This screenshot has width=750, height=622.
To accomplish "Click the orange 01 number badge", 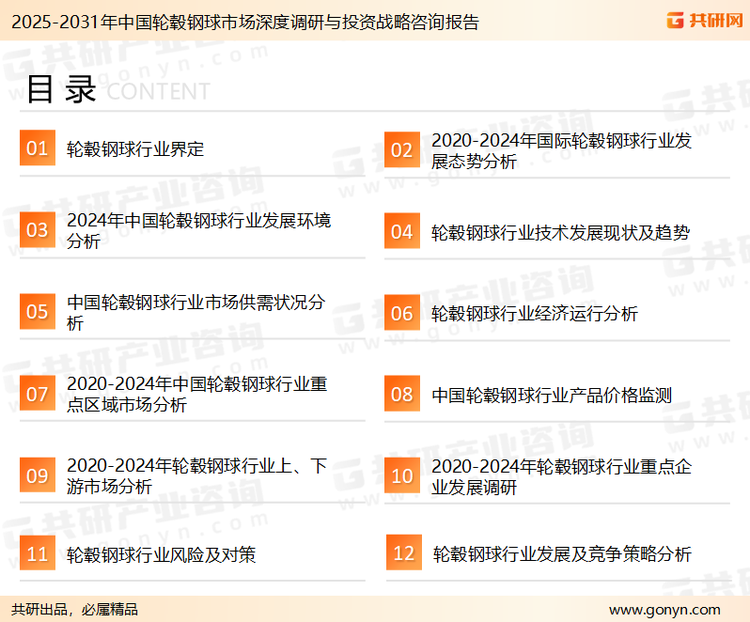I will [x=37, y=149].
